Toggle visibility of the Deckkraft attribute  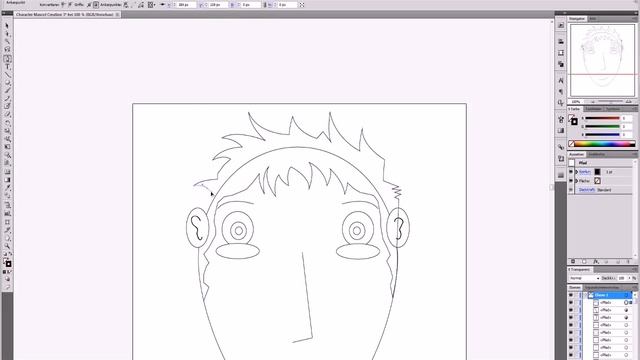571,190
